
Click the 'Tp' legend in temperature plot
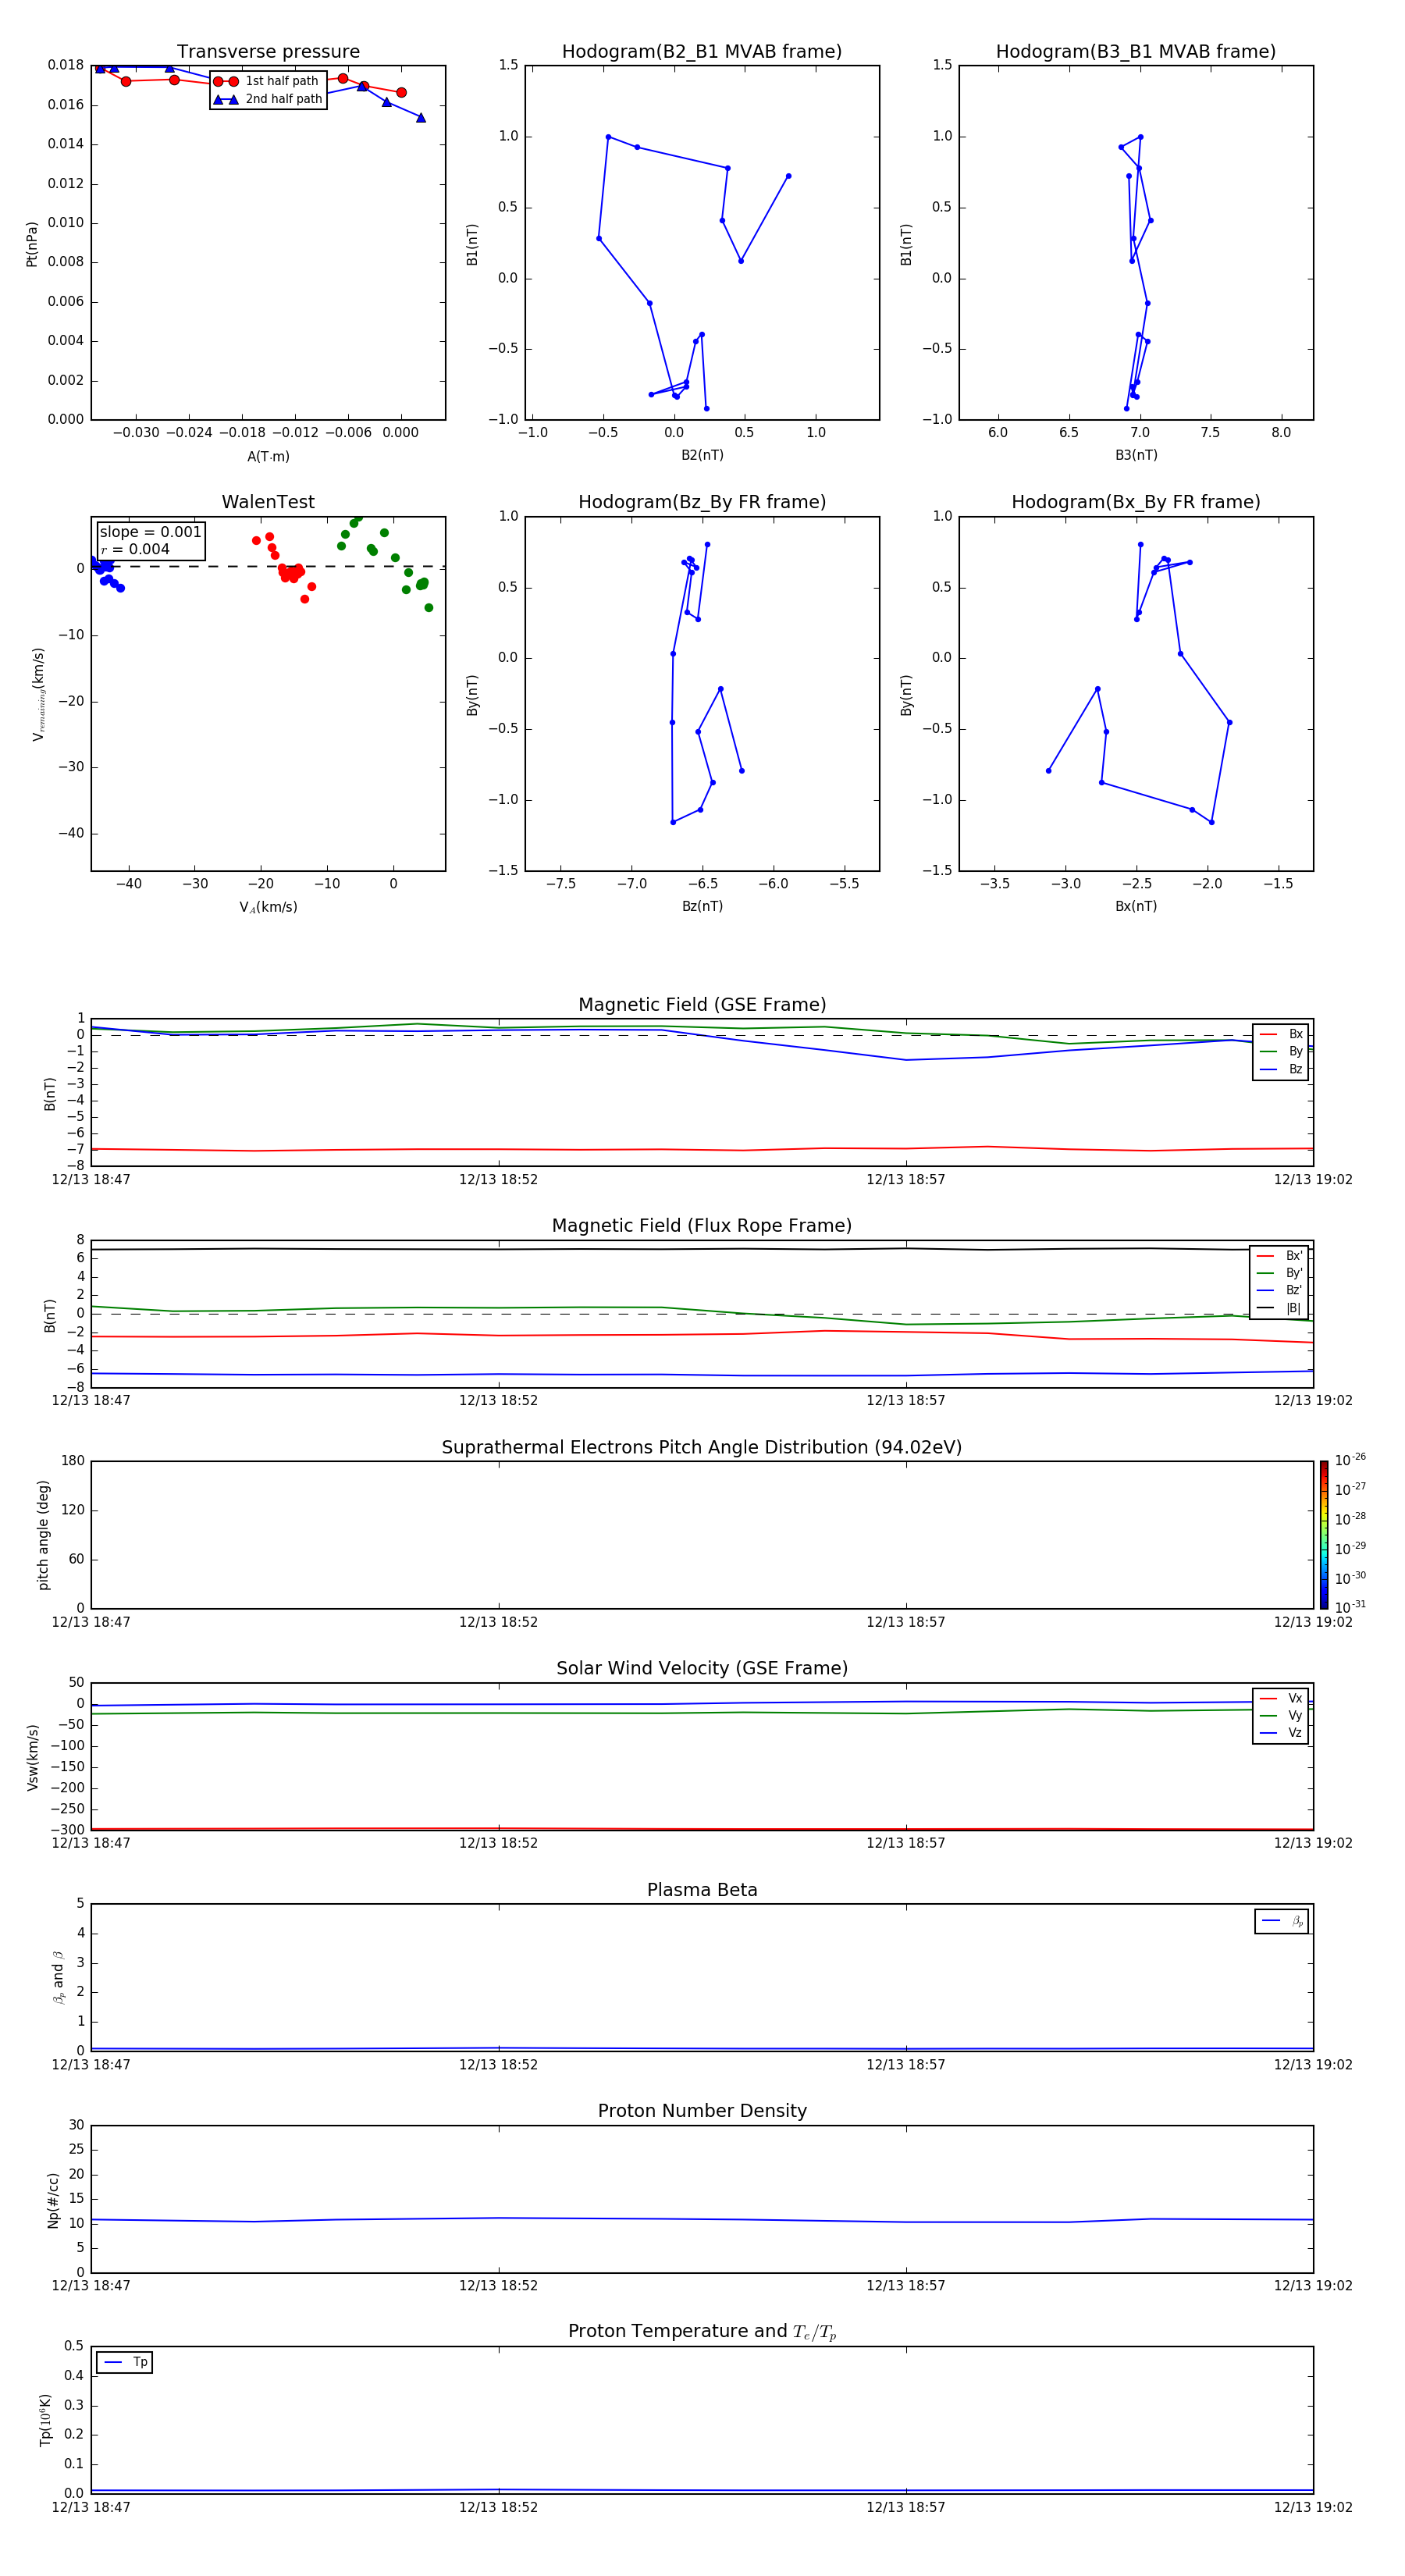pyautogui.click(x=125, y=2362)
